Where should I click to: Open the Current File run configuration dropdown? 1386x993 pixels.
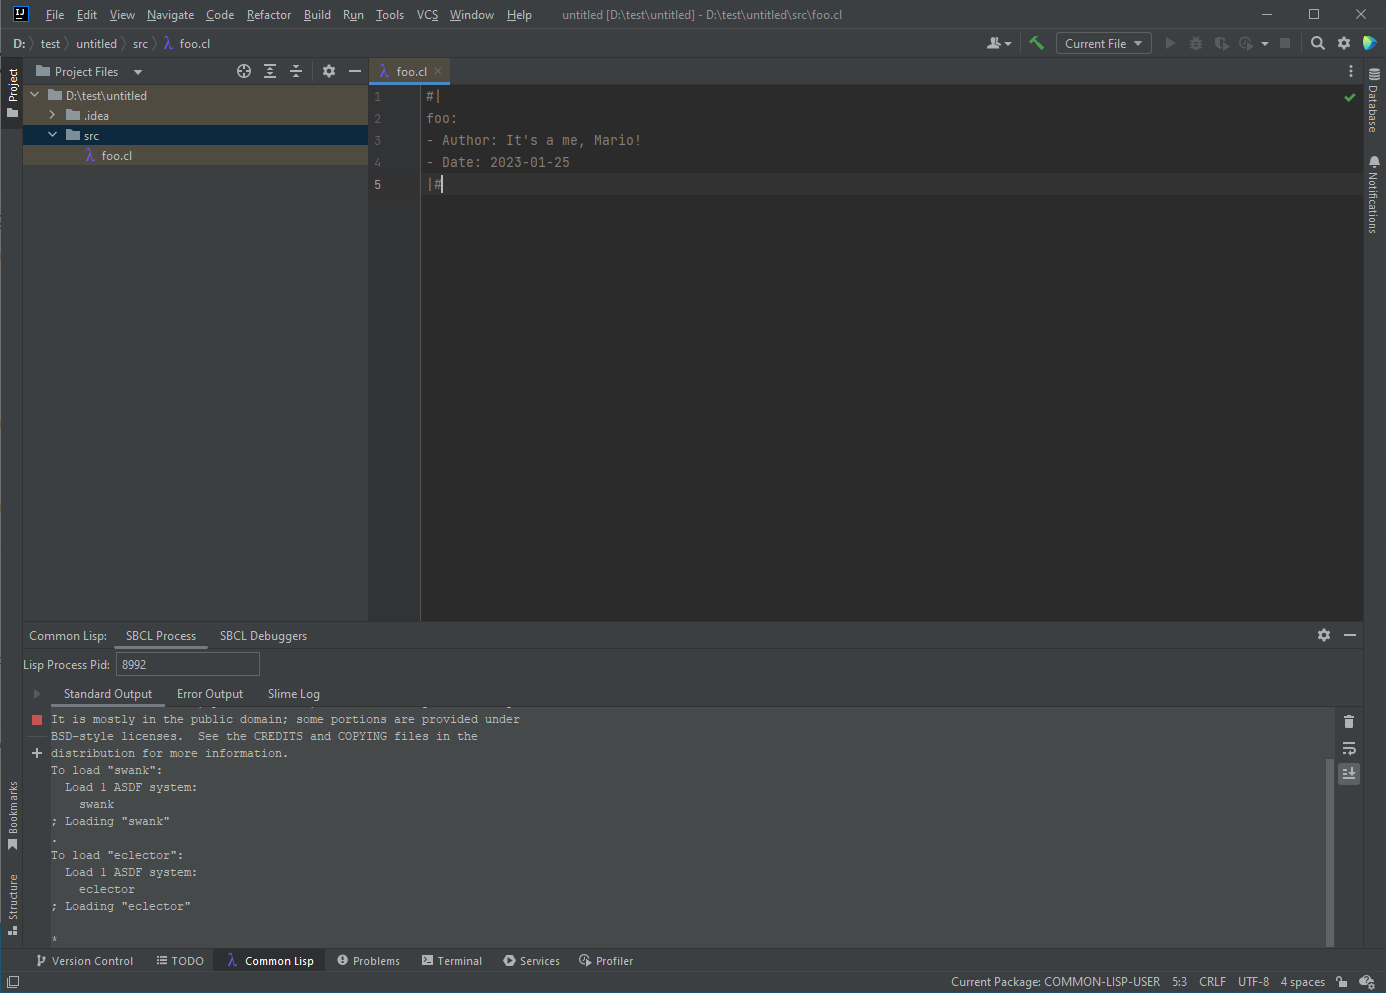(1104, 43)
